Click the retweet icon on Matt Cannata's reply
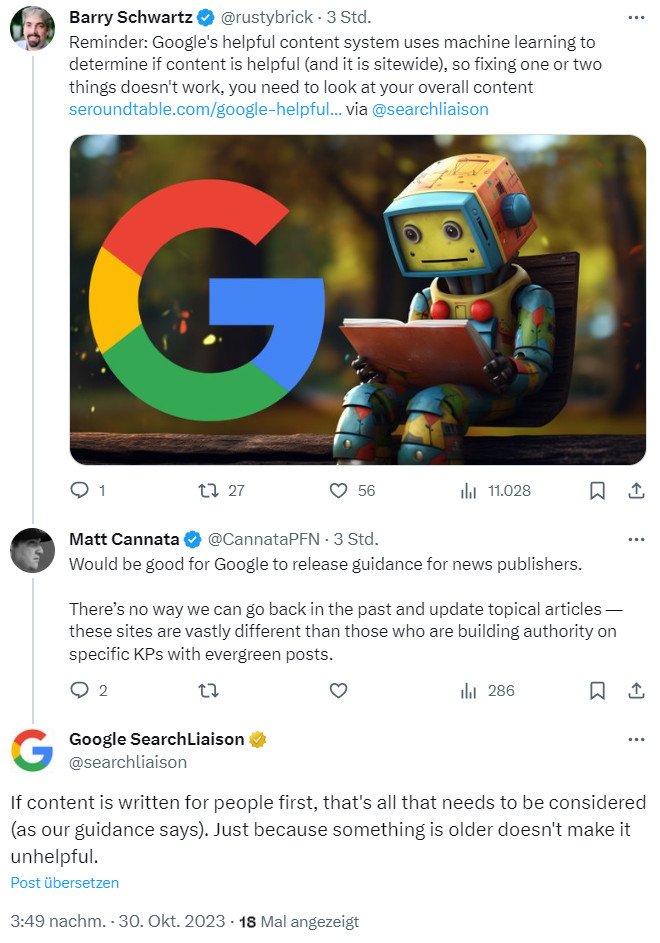660x943 pixels. (208, 691)
